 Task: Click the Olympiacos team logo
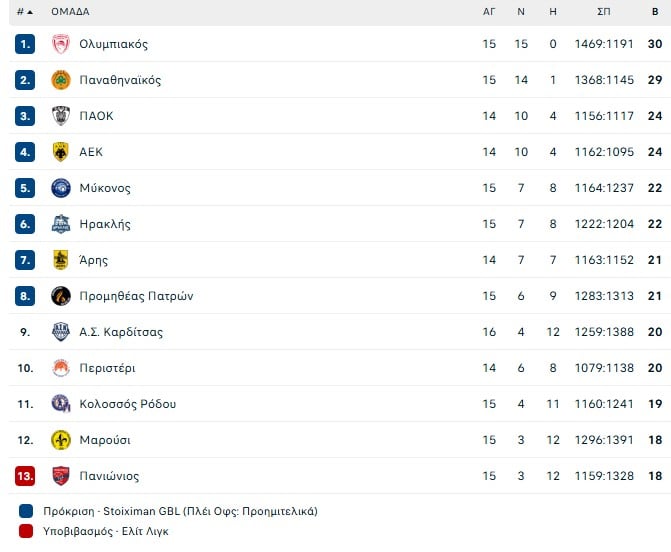(x=61, y=44)
